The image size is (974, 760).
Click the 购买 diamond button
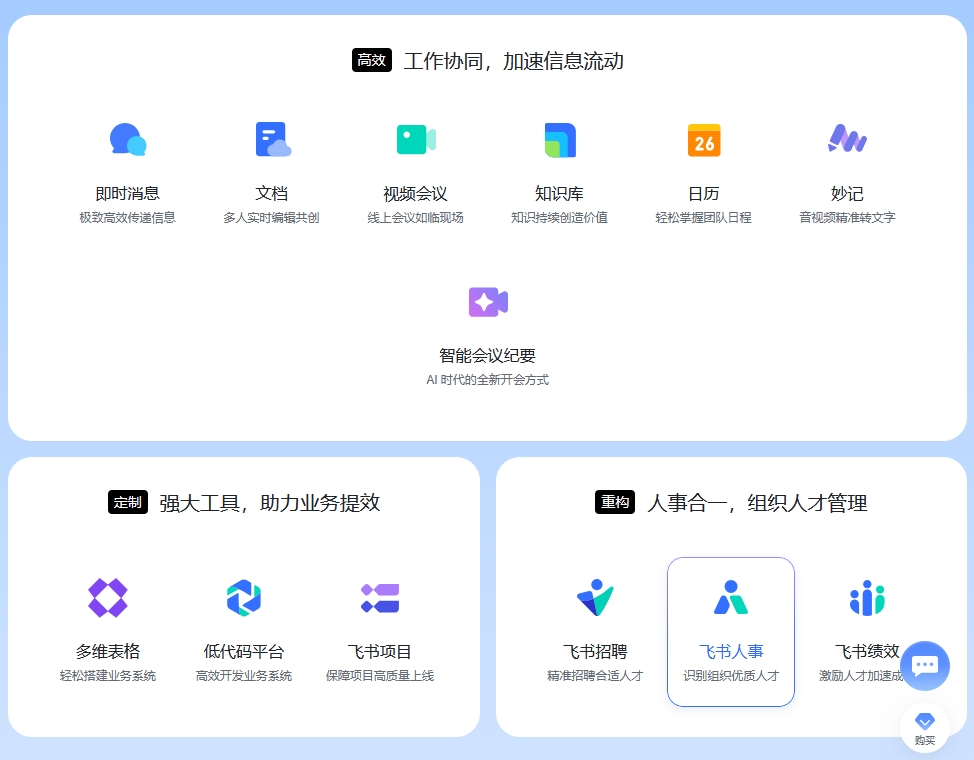[924, 728]
